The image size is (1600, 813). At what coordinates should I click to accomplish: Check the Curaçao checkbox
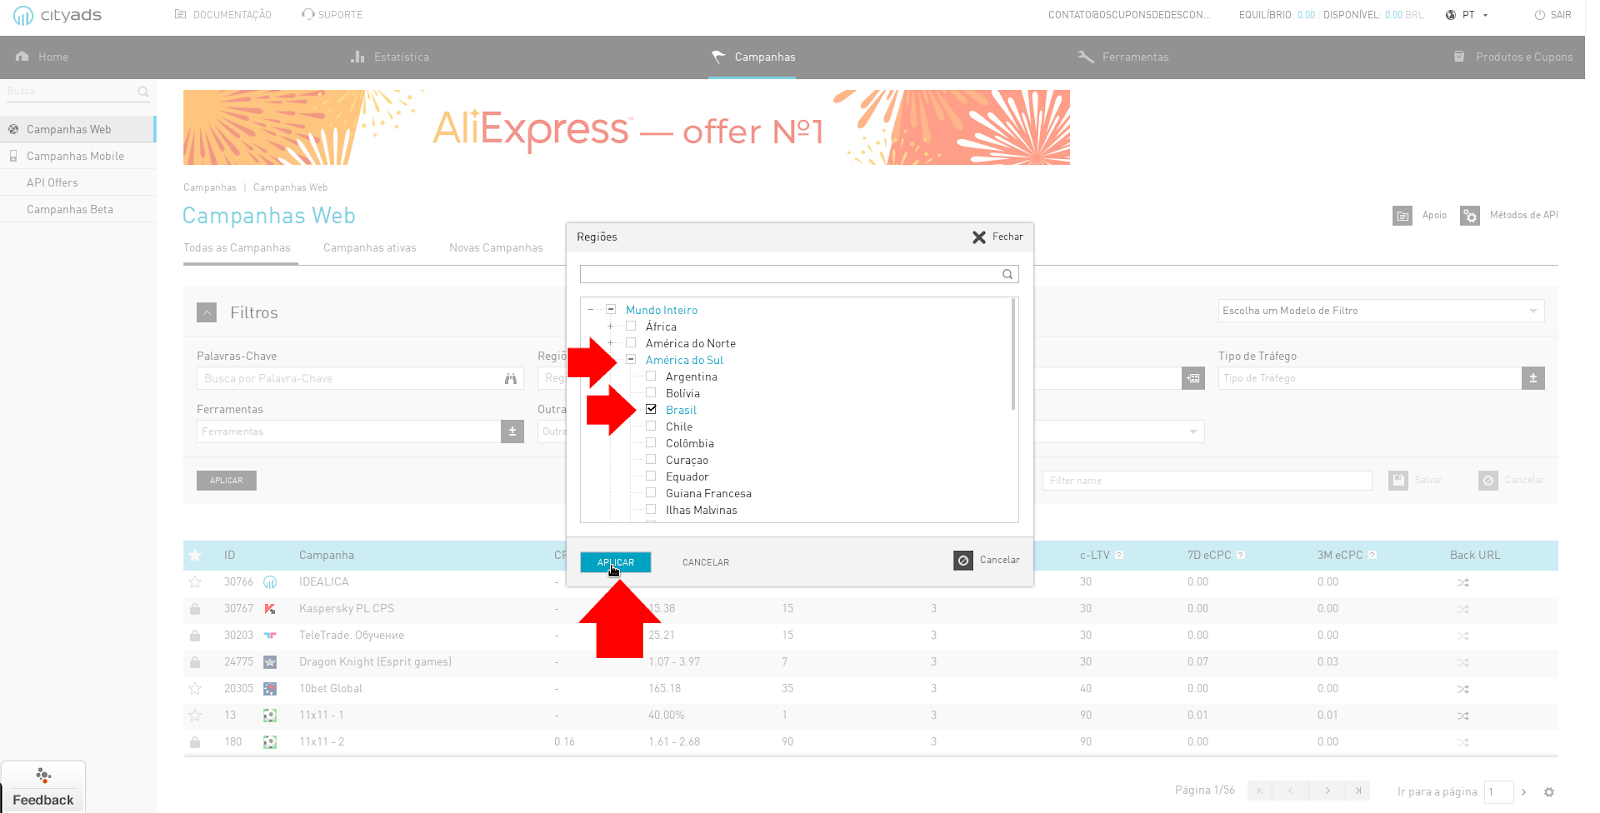tap(651, 460)
